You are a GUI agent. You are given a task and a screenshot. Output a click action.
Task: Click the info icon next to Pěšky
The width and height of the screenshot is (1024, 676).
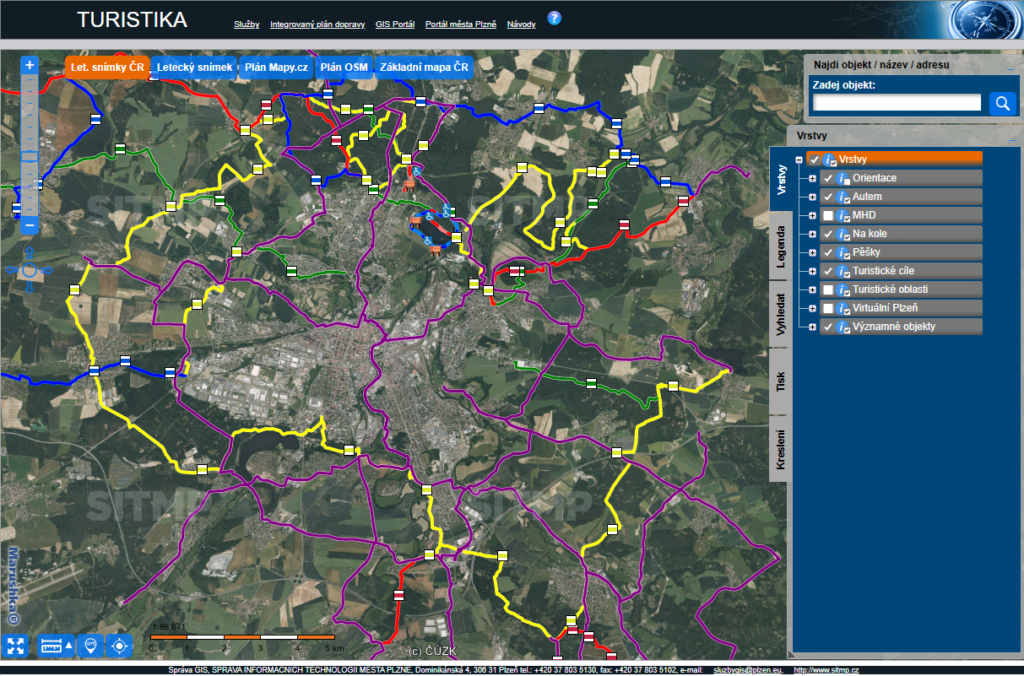pos(843,253)
